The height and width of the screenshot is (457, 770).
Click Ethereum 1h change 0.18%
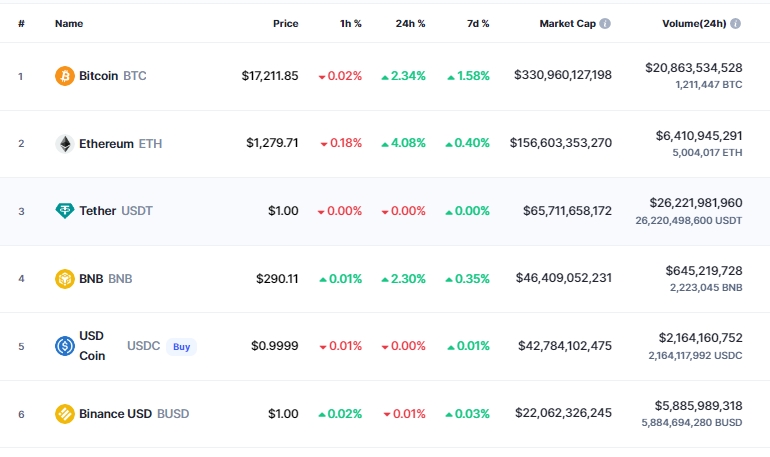click(x=341, y=143)
